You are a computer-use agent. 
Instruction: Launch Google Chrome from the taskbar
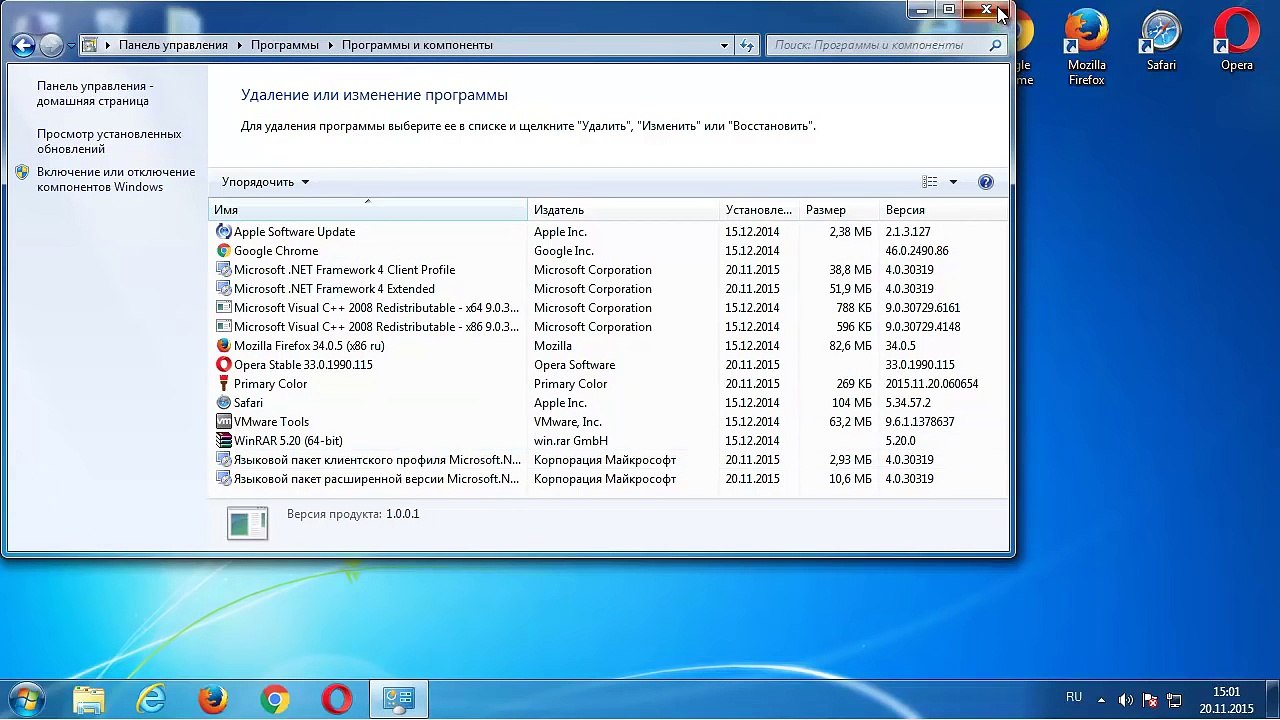pyautogui.click(x=275, y=698)
